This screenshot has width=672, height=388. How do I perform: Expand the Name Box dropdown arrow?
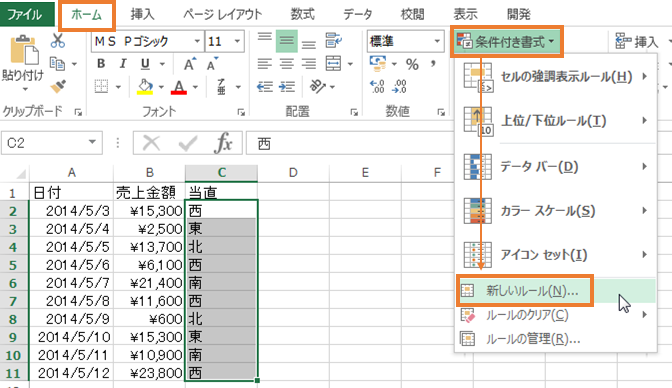[92, 142]
